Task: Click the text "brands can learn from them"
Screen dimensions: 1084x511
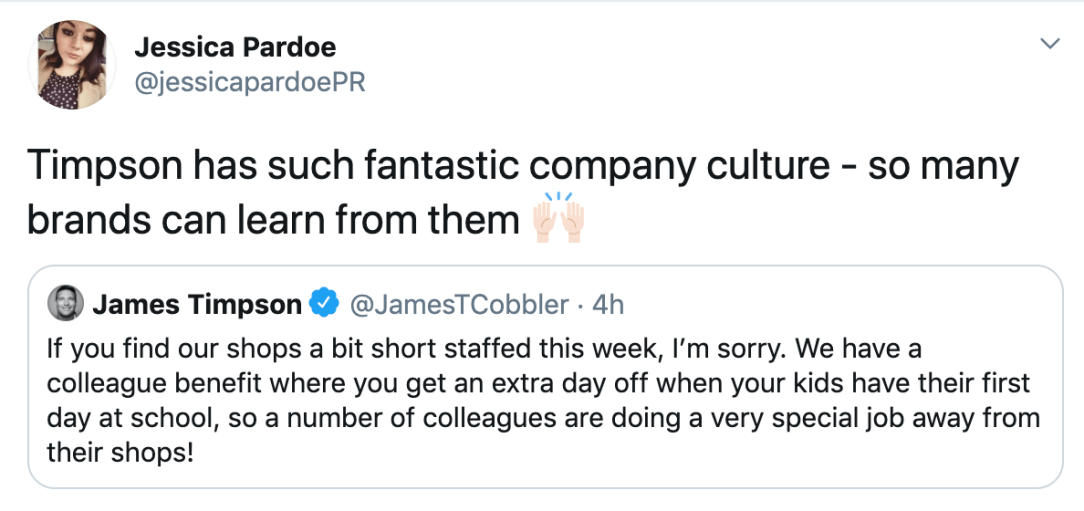Action: pos(272,219)
